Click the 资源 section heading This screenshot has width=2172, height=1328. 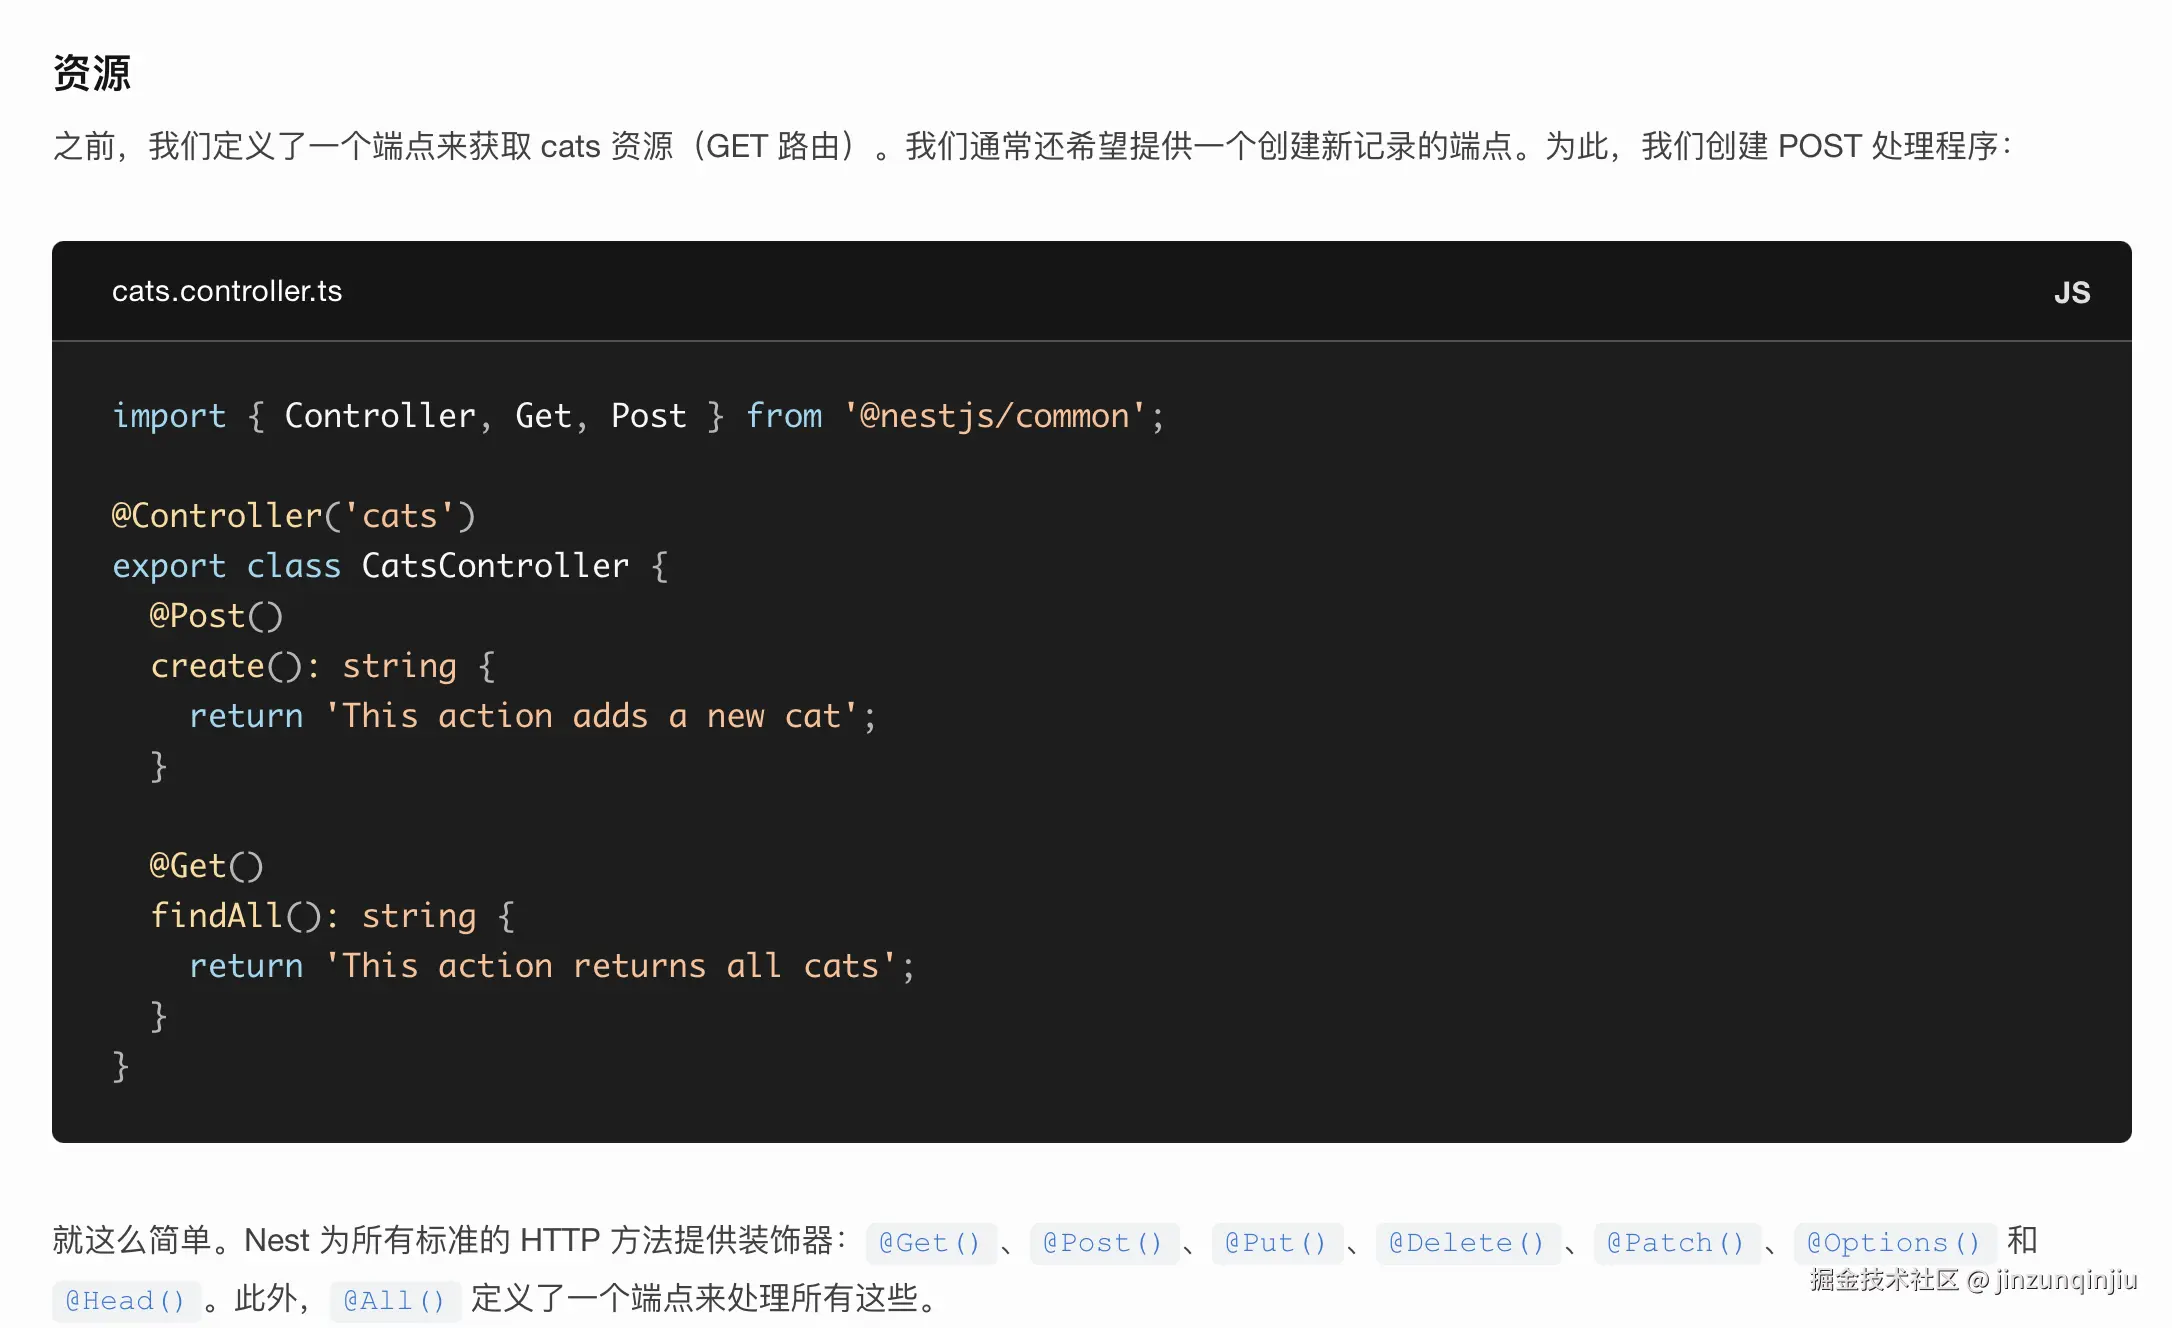[92, 72]
